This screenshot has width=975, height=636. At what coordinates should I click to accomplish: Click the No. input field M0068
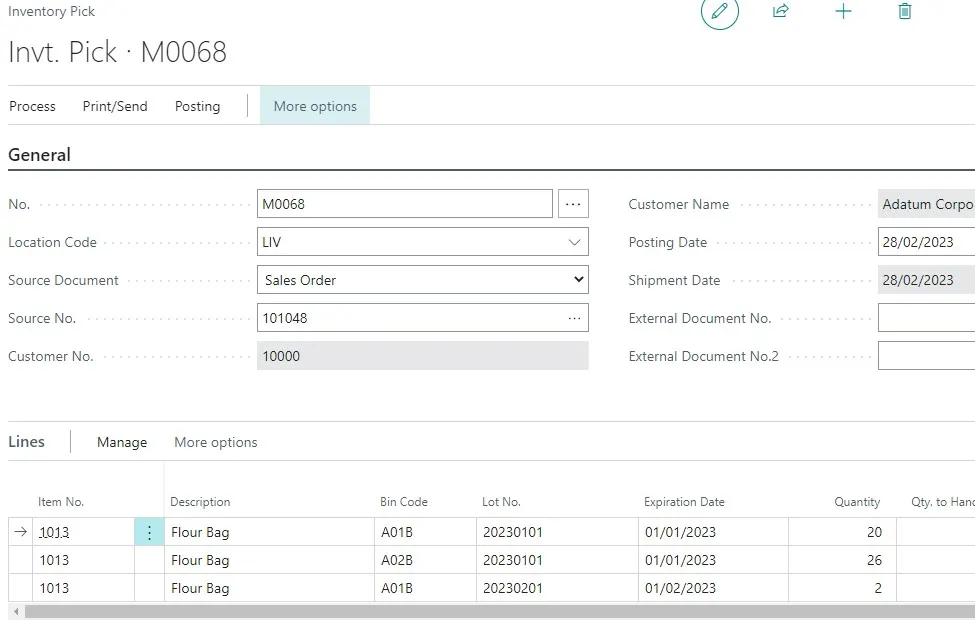pyautogui.click(x=405, y=204)
